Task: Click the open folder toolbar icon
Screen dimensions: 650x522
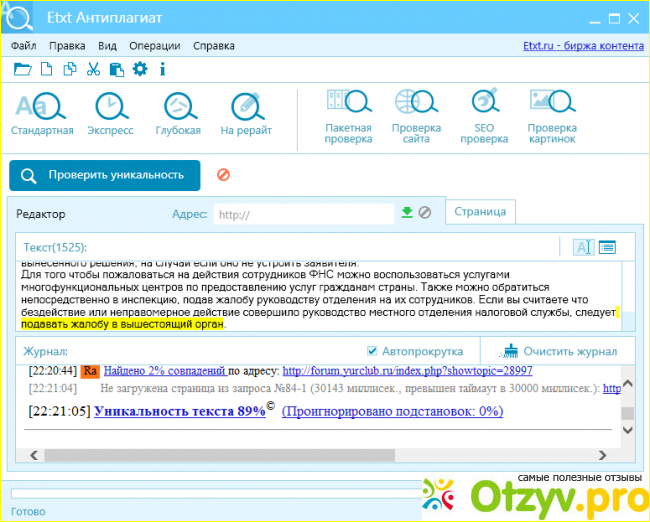Action: tap(23, 69)
